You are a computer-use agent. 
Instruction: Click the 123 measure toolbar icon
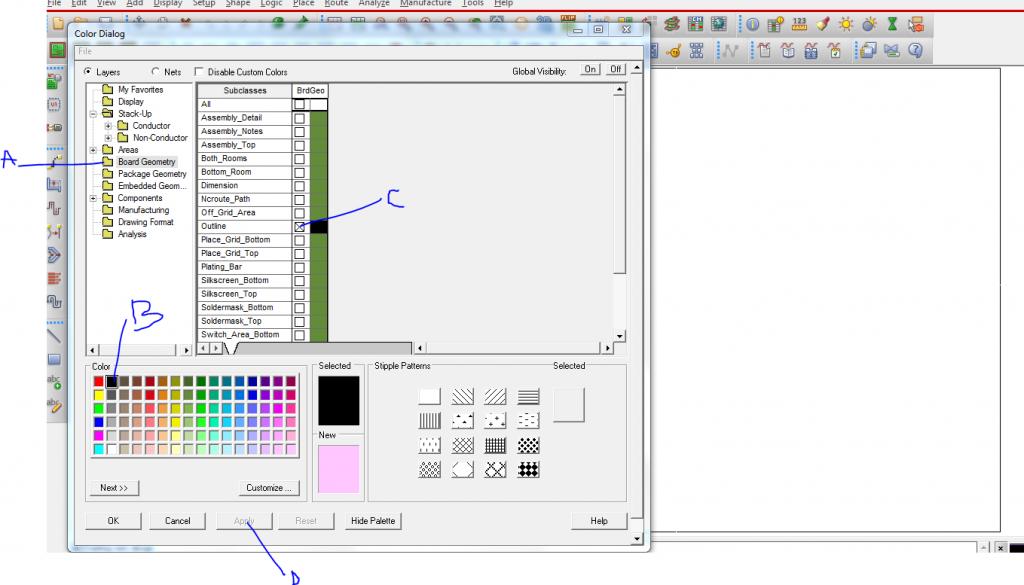[799, 25]
